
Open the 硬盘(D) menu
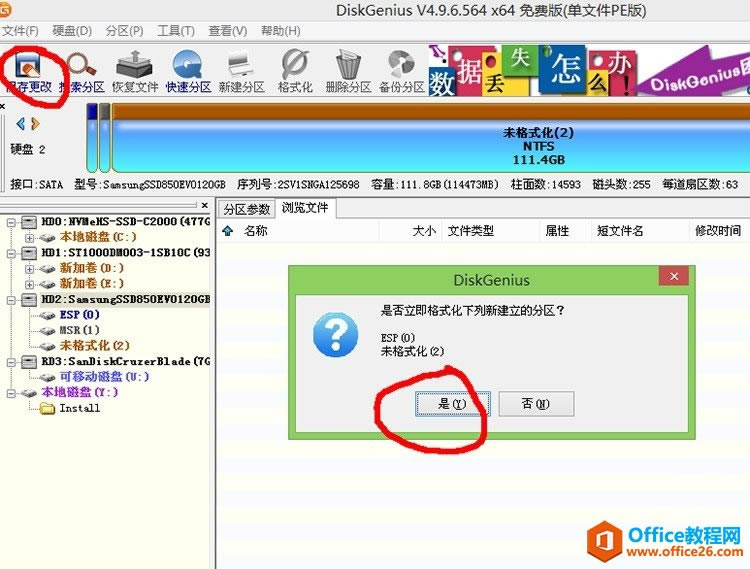(72, 31)
